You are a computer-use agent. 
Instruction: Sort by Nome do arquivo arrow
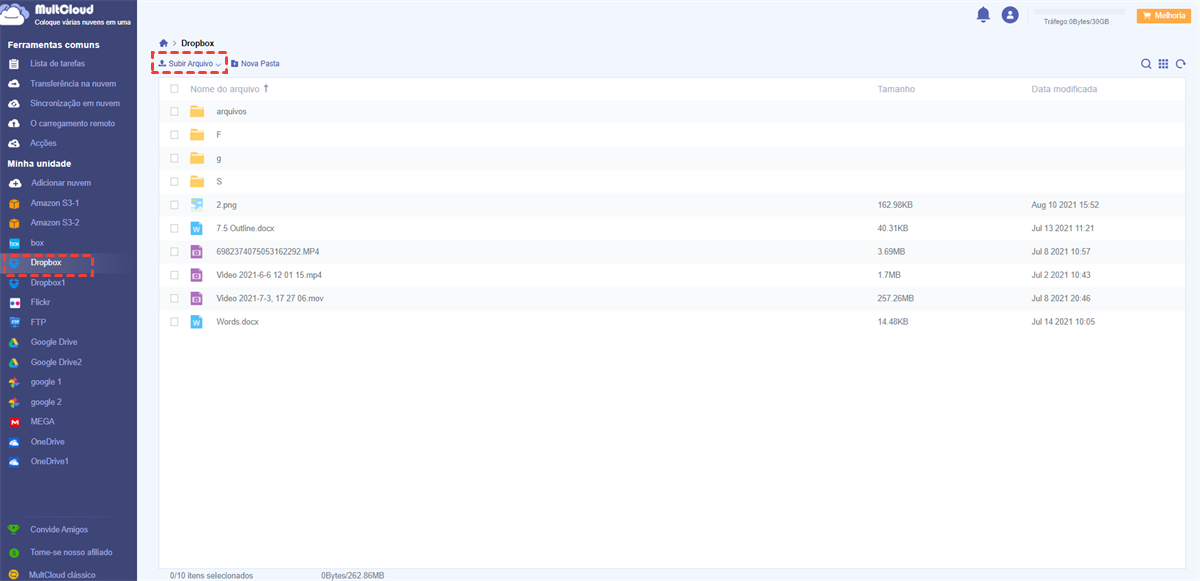click(265, 89)
